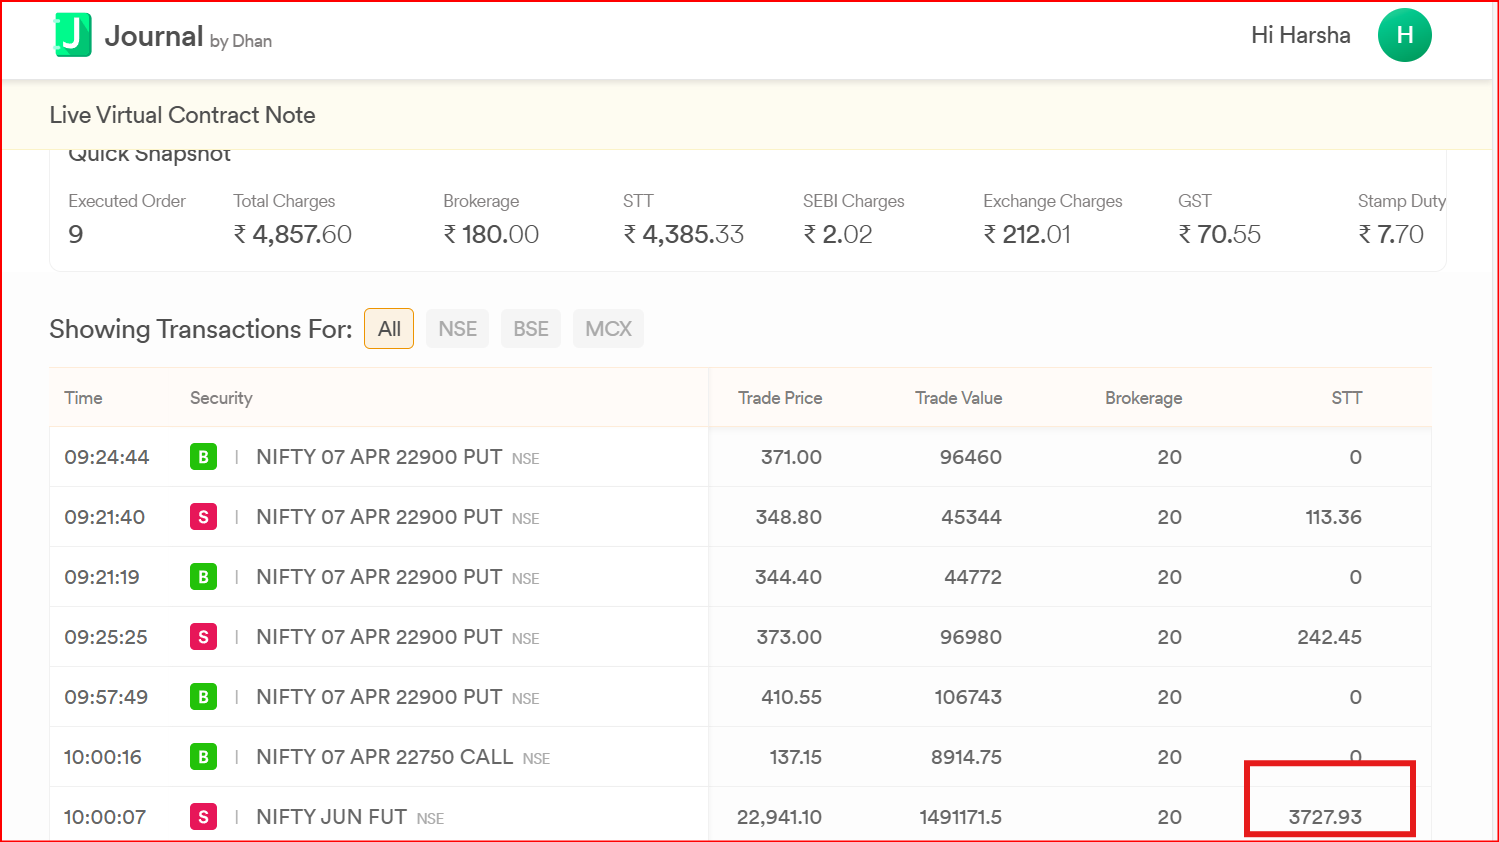
Task: Click the green Journal logo icon
Action: [x=72, y=35]
